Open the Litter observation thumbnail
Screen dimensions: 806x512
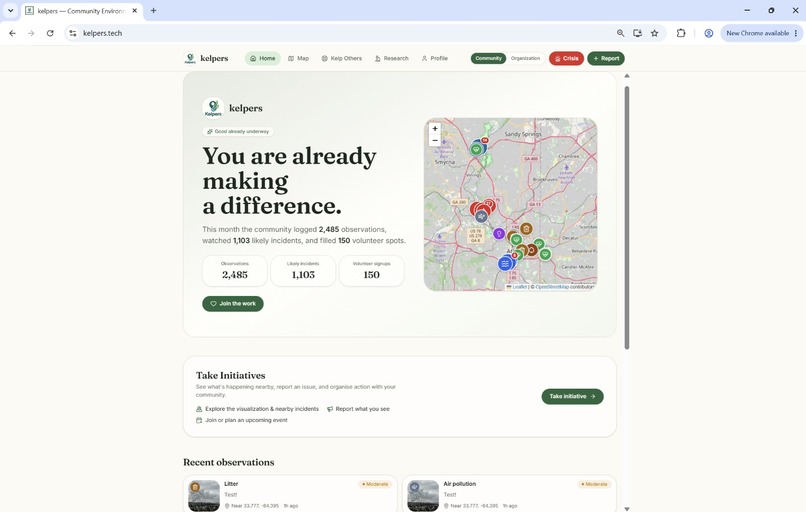[x=204, y=496]
